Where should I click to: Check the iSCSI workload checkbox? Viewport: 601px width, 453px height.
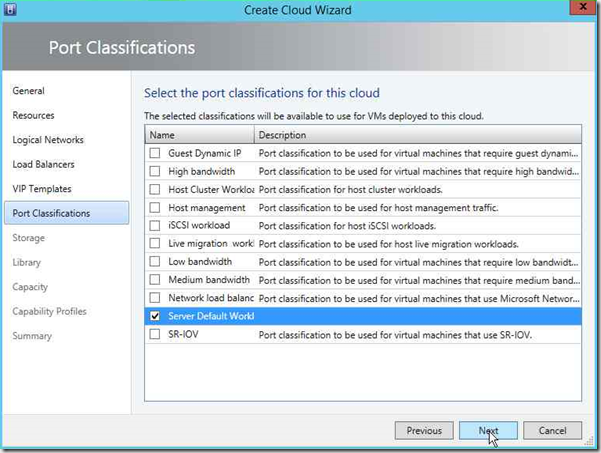tap(155, 226)
